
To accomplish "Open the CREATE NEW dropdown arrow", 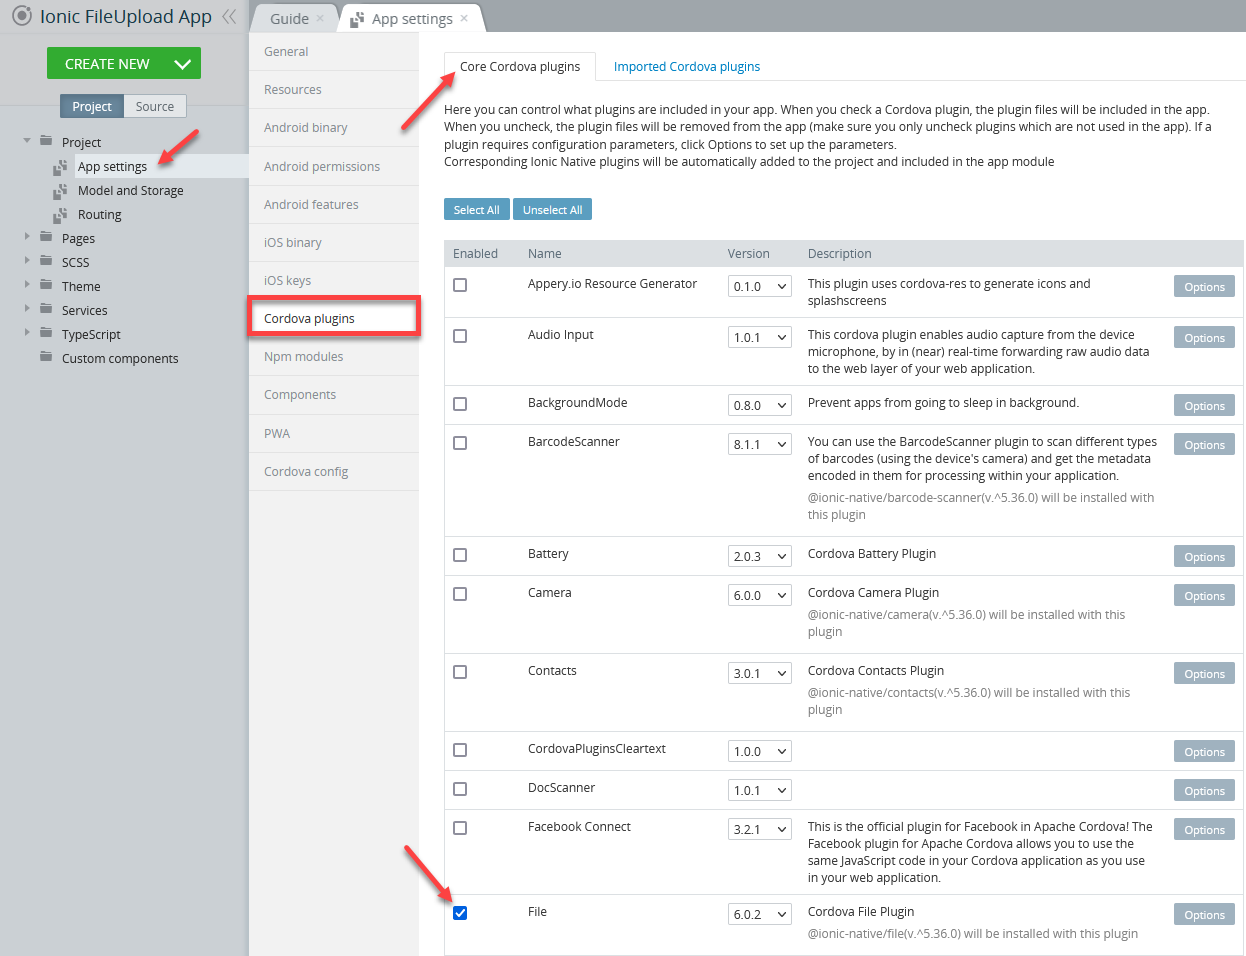I will [x=182, y=64].
